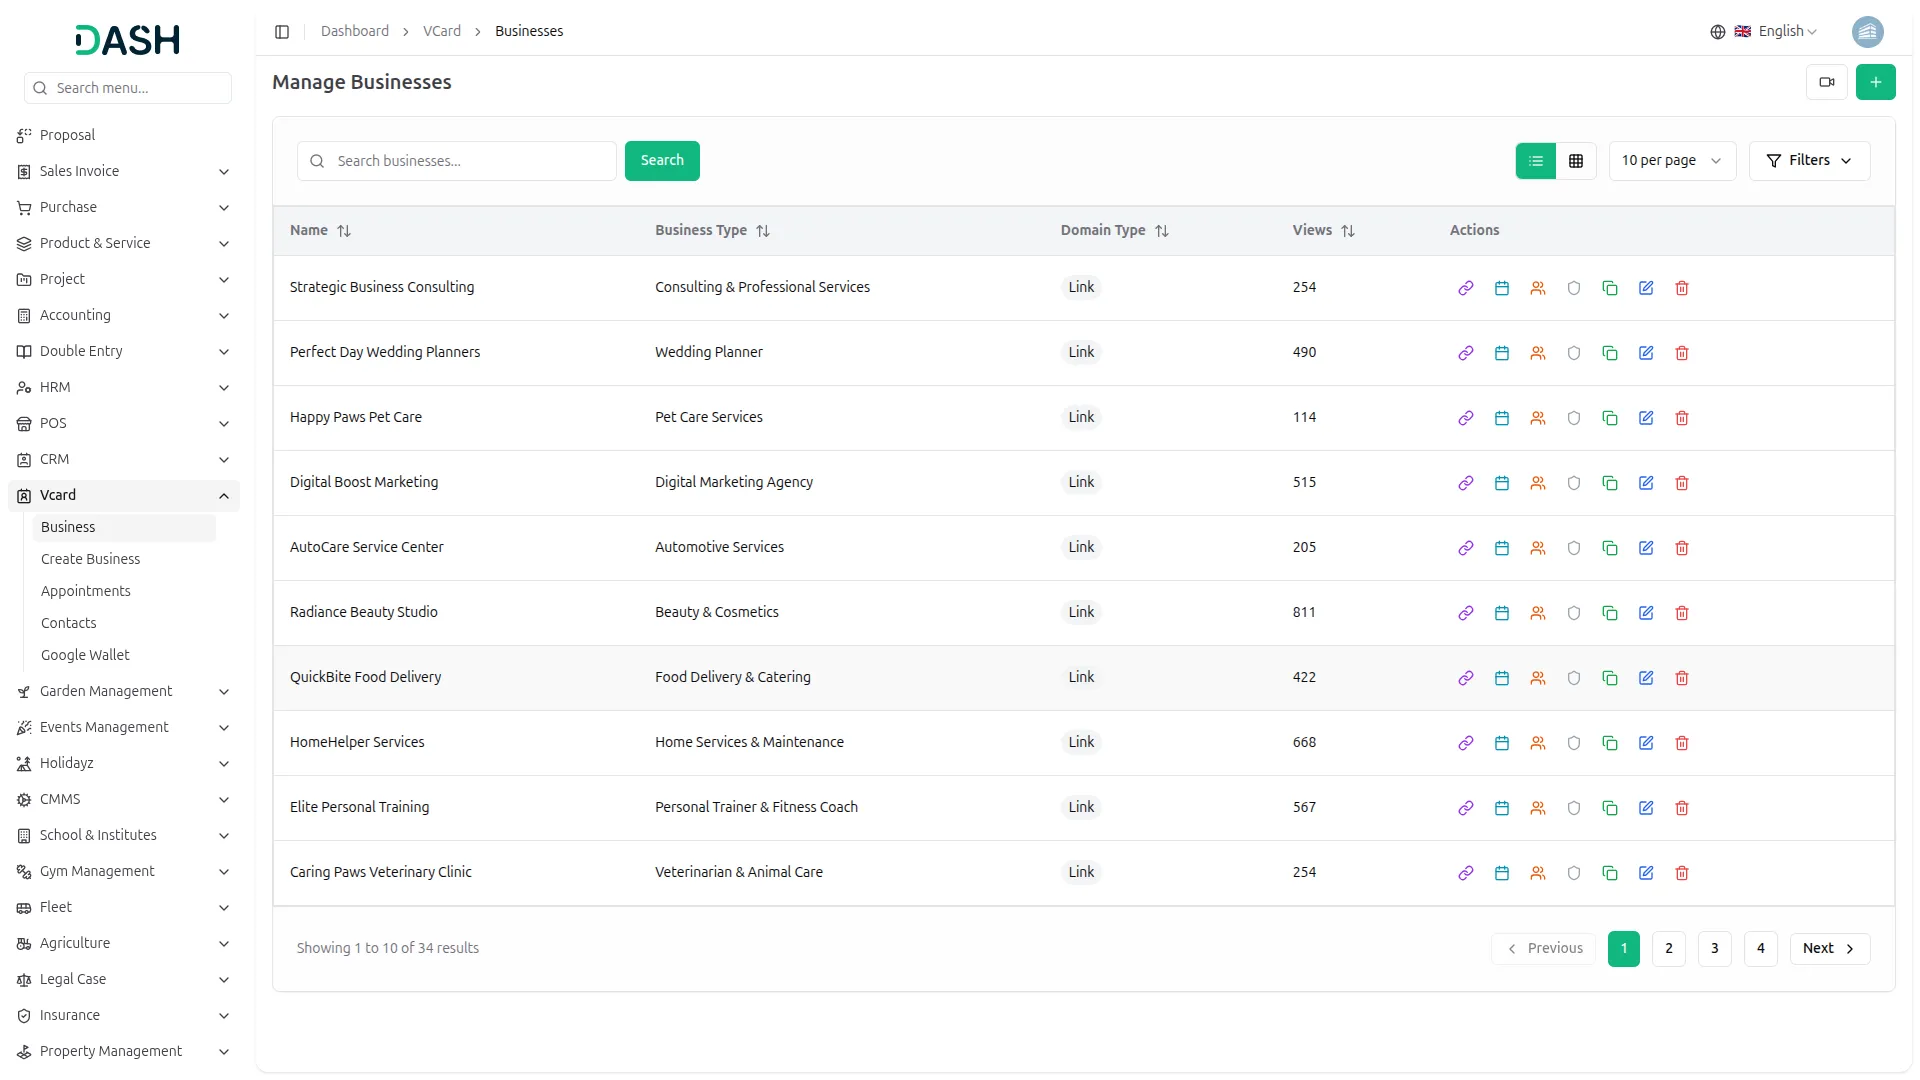
Task: Click shield icon for Digital Boost Marketing
Action: tap(1574, 483)
